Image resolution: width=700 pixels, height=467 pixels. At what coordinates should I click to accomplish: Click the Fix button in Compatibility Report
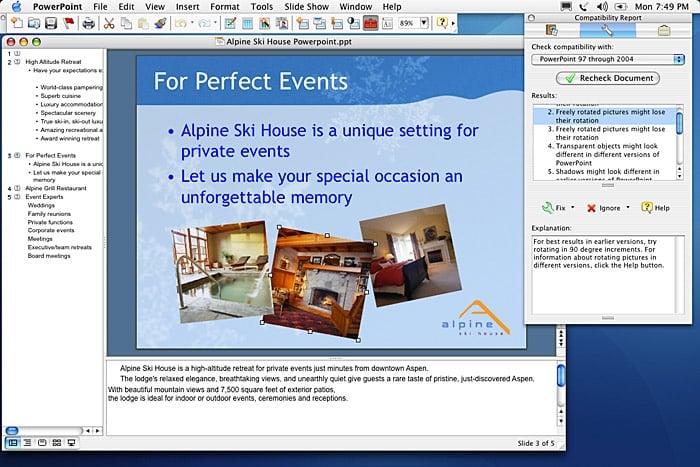coord(554,208)
